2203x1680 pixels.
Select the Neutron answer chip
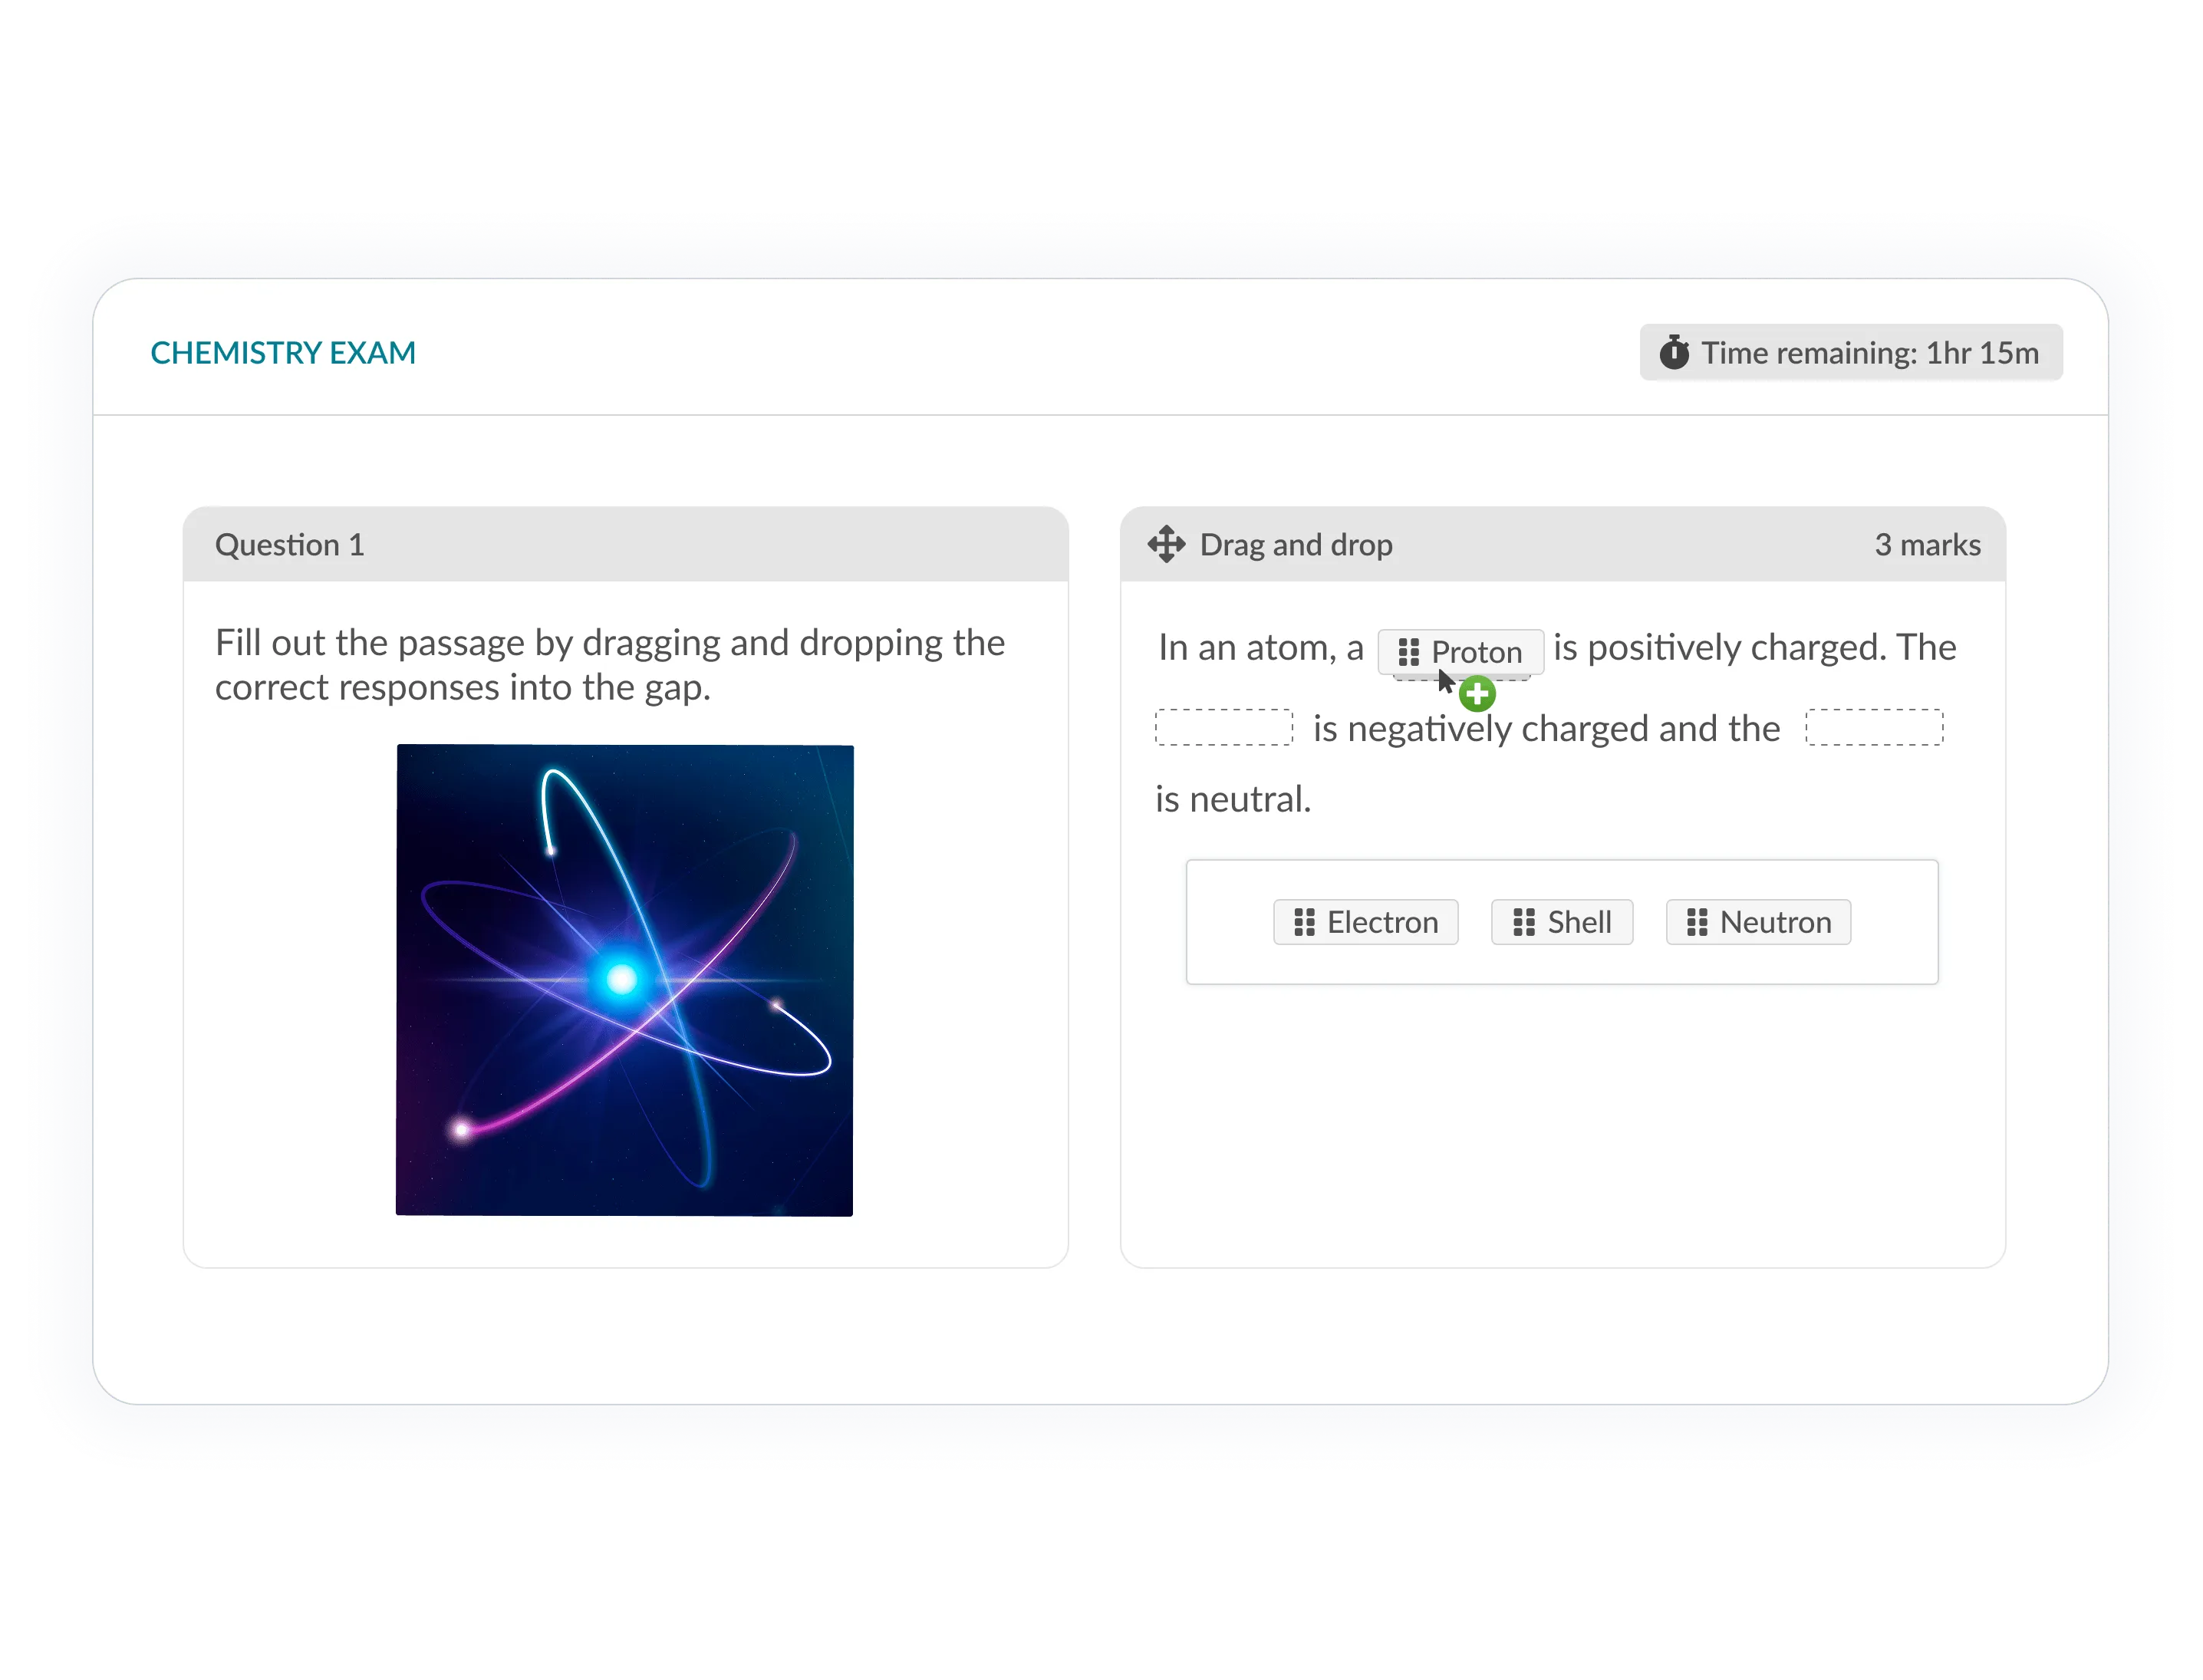[x=1774, y=922]
